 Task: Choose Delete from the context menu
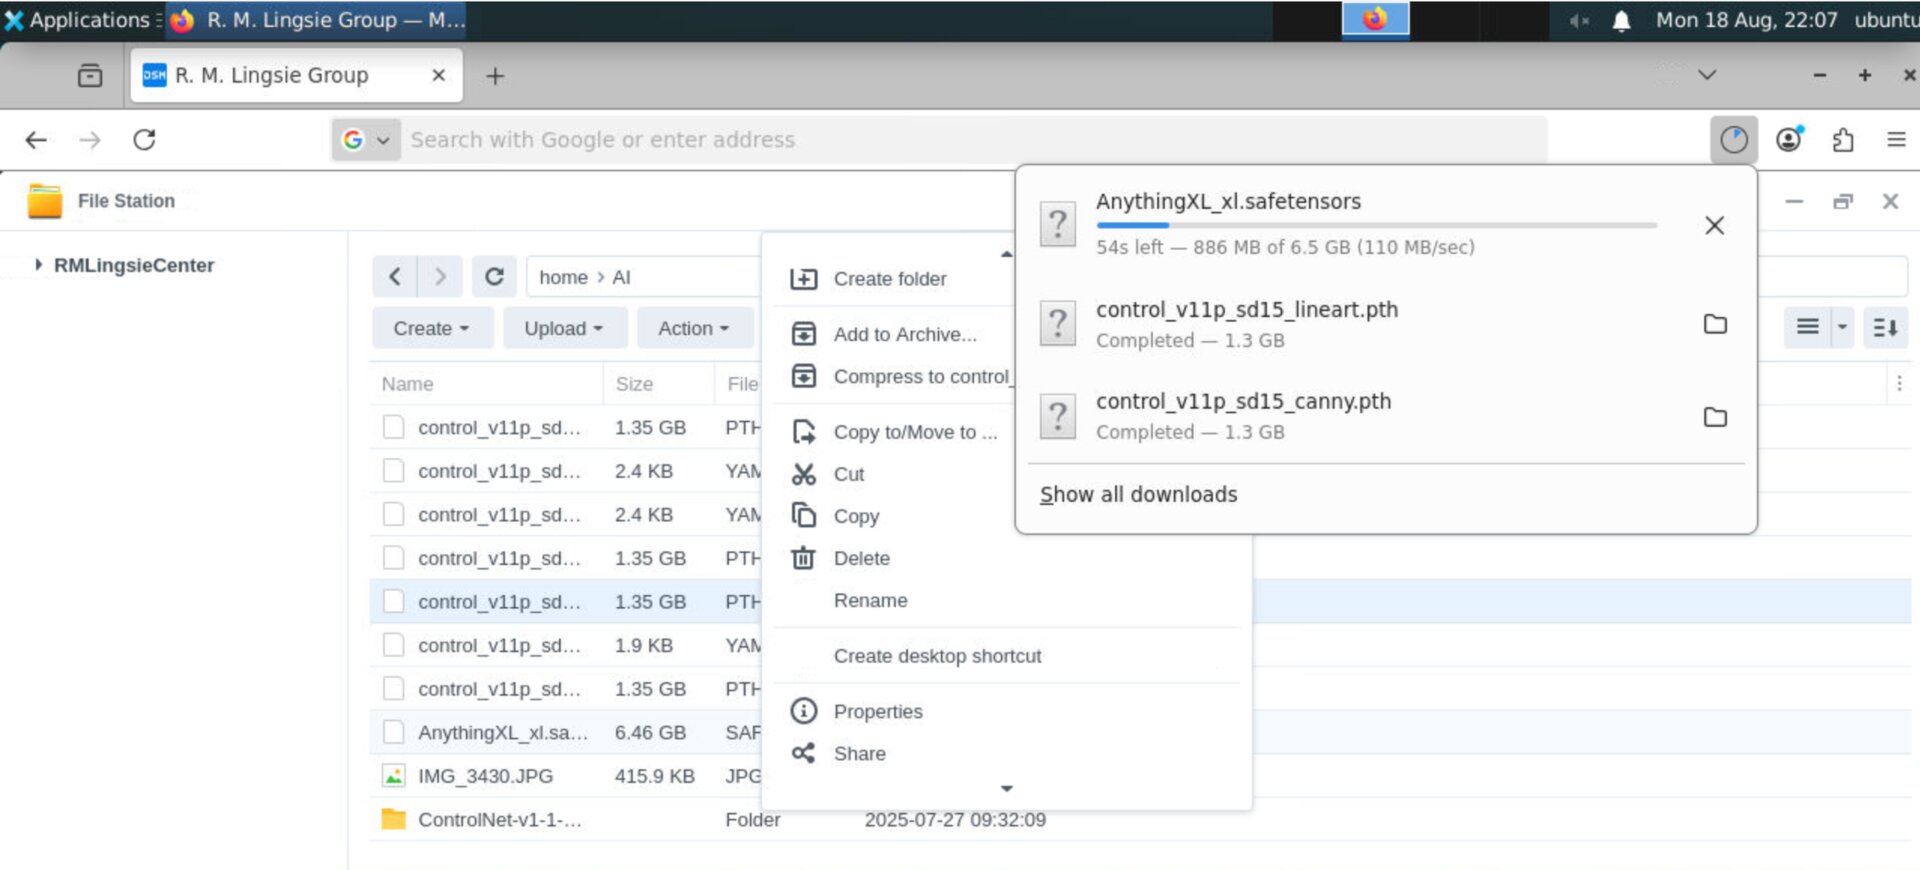(x=861, y=558)
